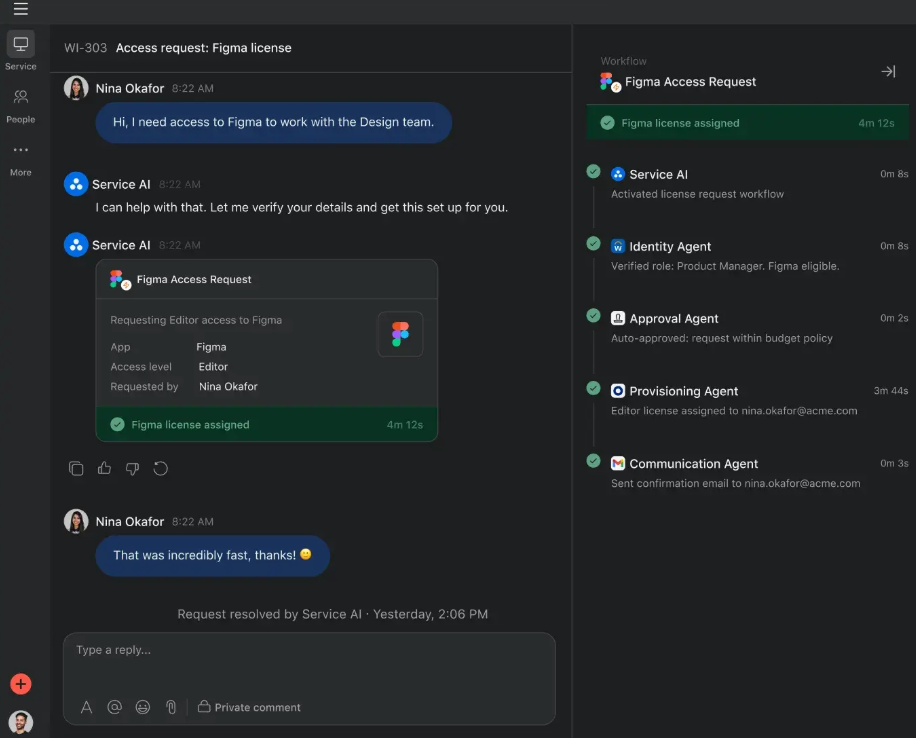Toggle the Private comment option
Screen dimensions: 916x738
(249, 707)
